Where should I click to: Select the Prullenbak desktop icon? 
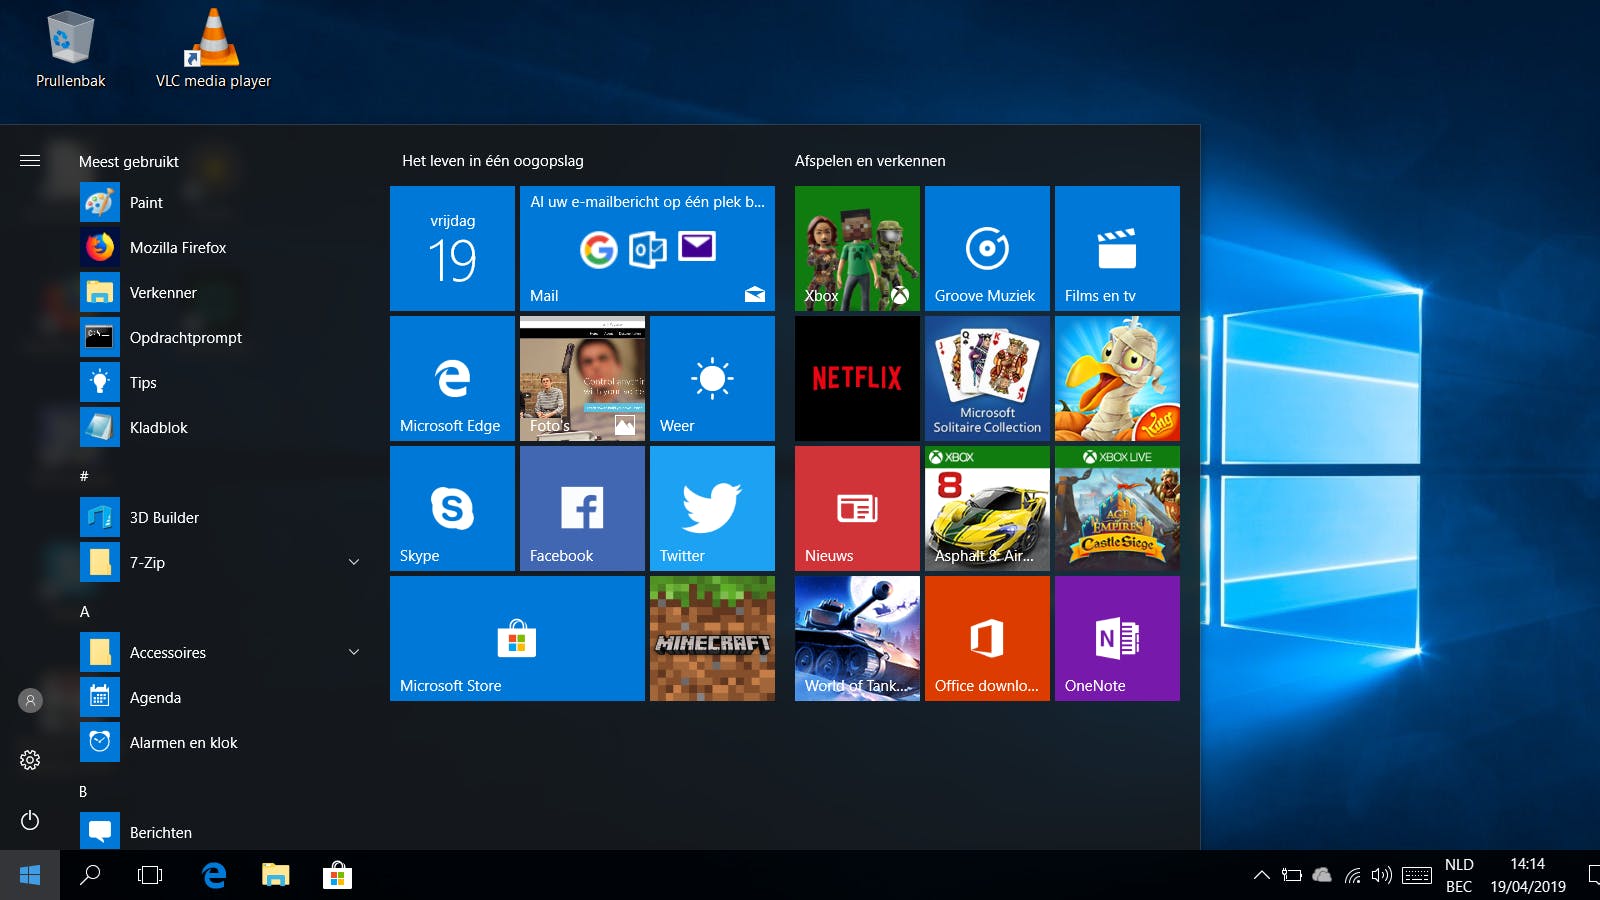[x=70, y=50]
